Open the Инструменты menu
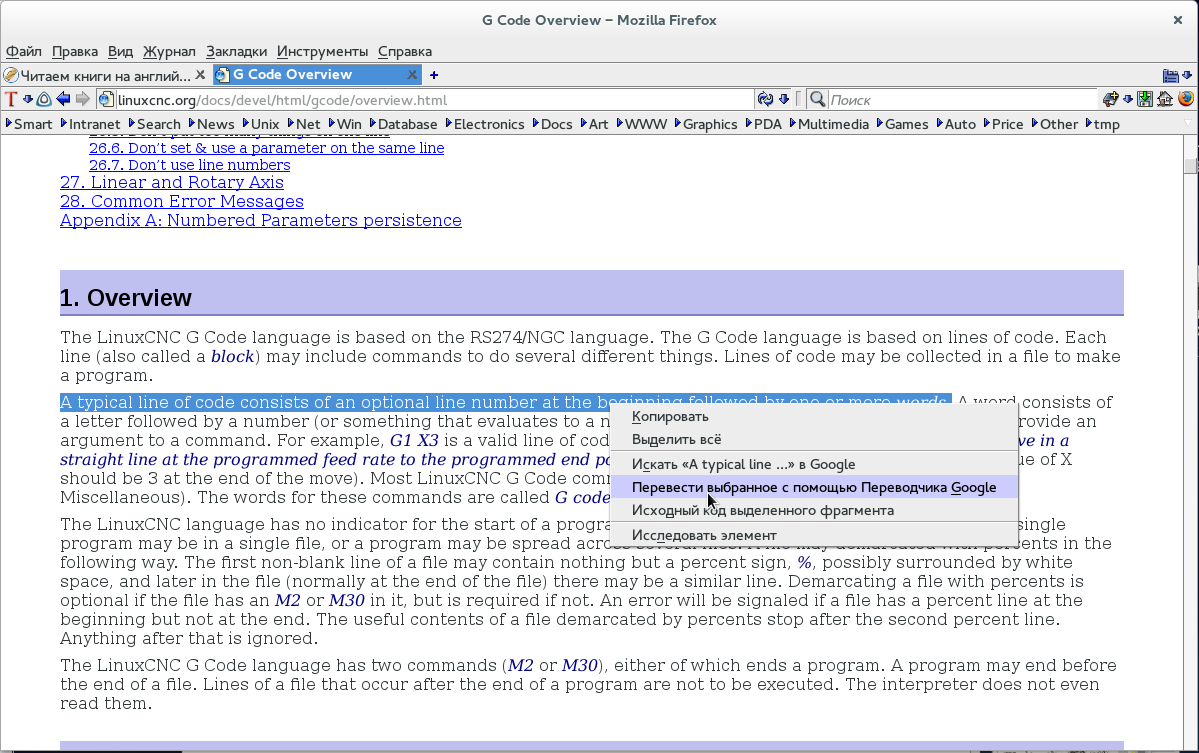 (x=322, y=51)
